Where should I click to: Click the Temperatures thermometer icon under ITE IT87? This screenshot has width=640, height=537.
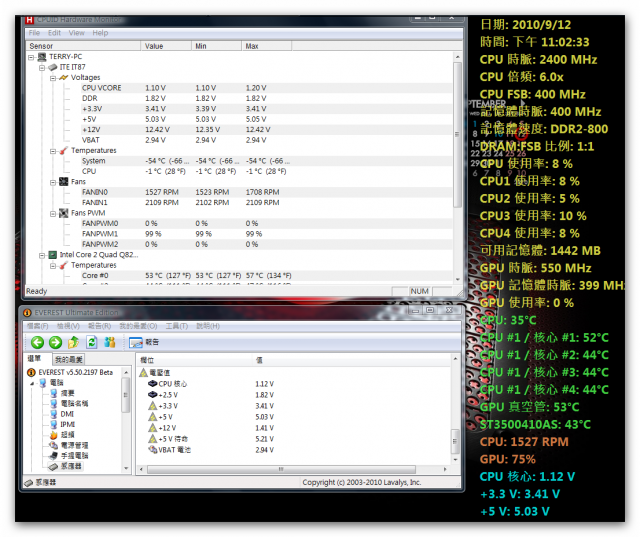point(64,150)
